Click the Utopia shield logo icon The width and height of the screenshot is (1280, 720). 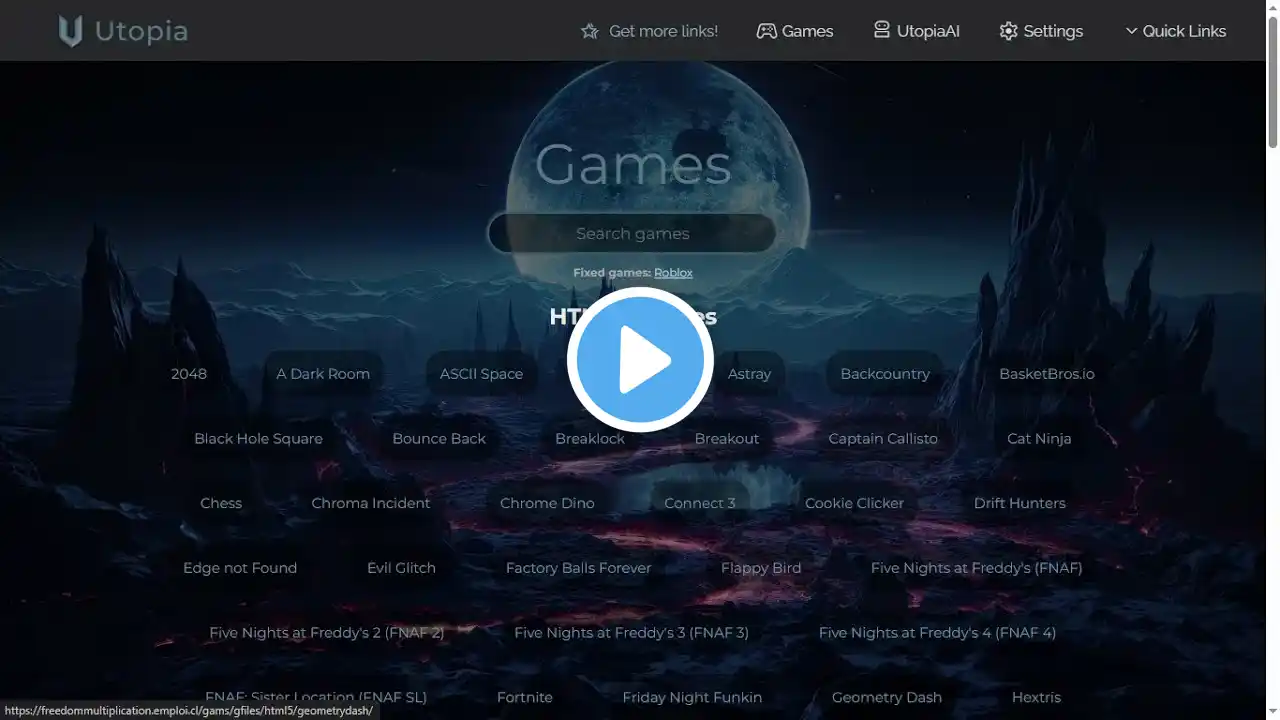[70, 31]
